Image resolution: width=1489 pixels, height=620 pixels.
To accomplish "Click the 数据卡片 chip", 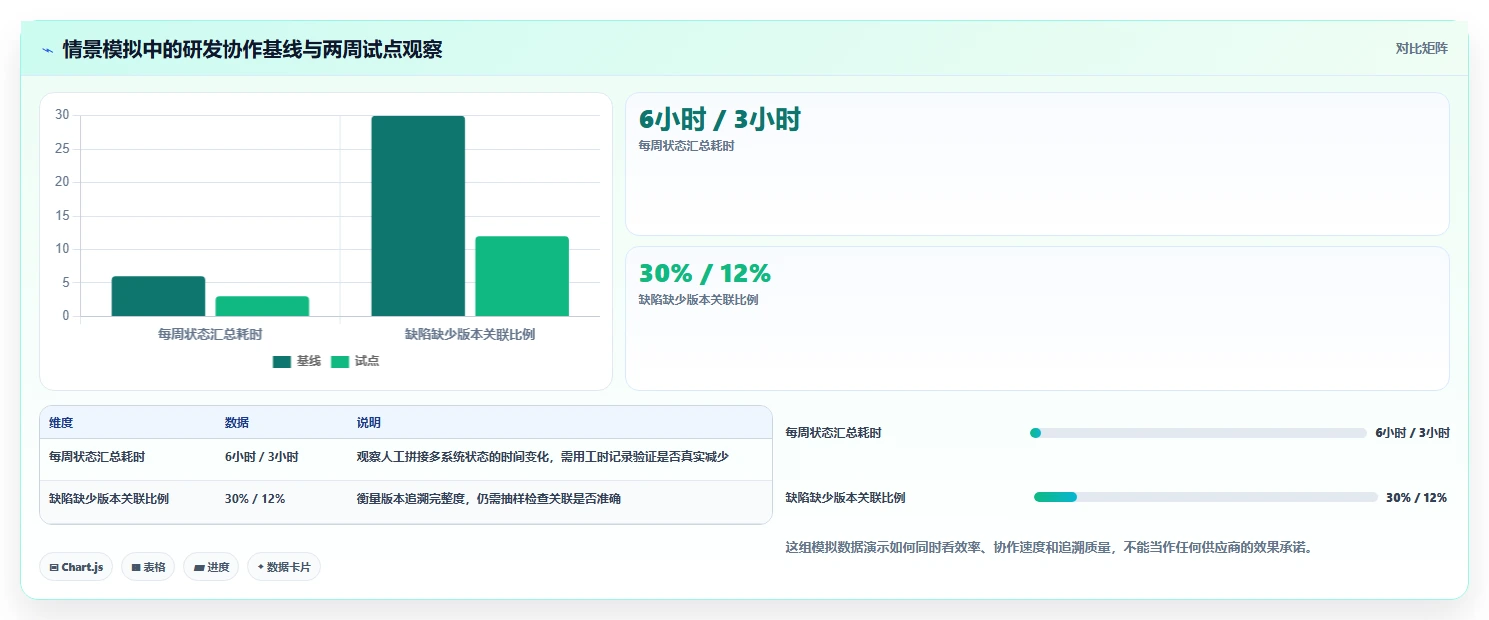I will [x=284, y=567].
